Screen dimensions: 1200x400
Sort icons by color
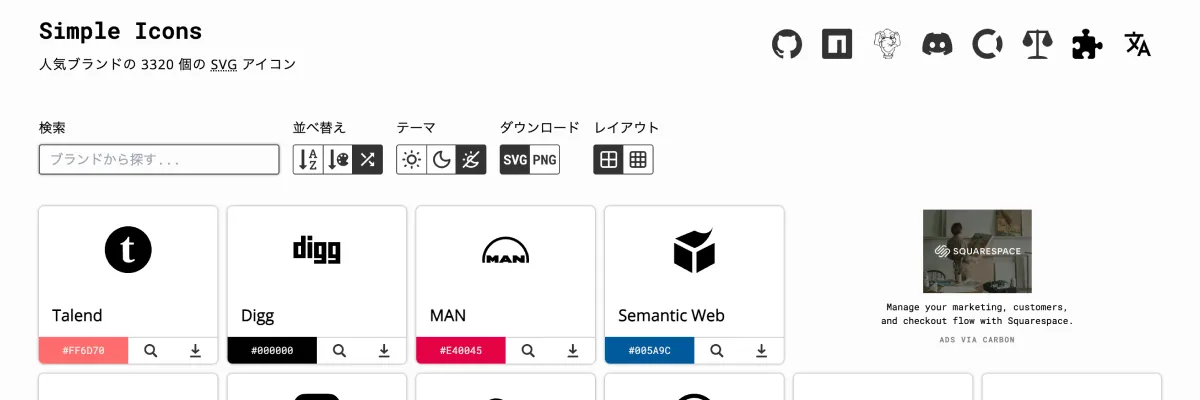pyautogui.click(x=338, y=160)
